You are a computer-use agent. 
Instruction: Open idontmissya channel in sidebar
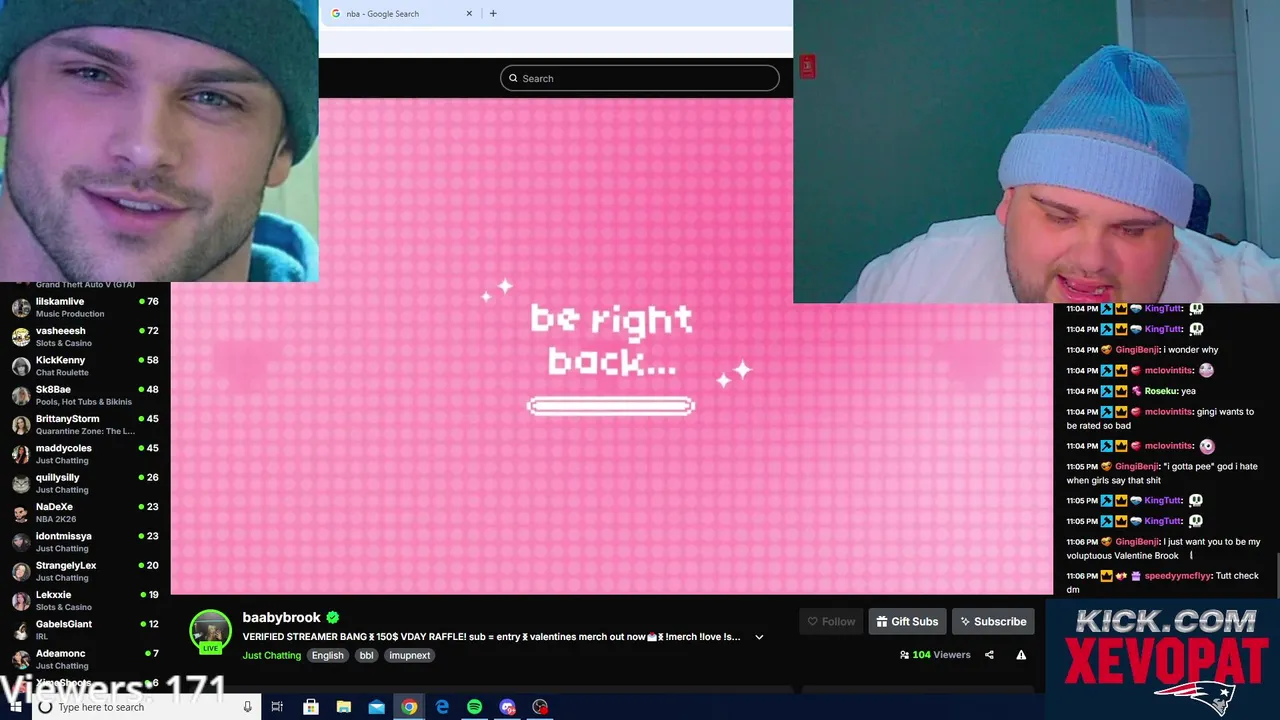85,541
